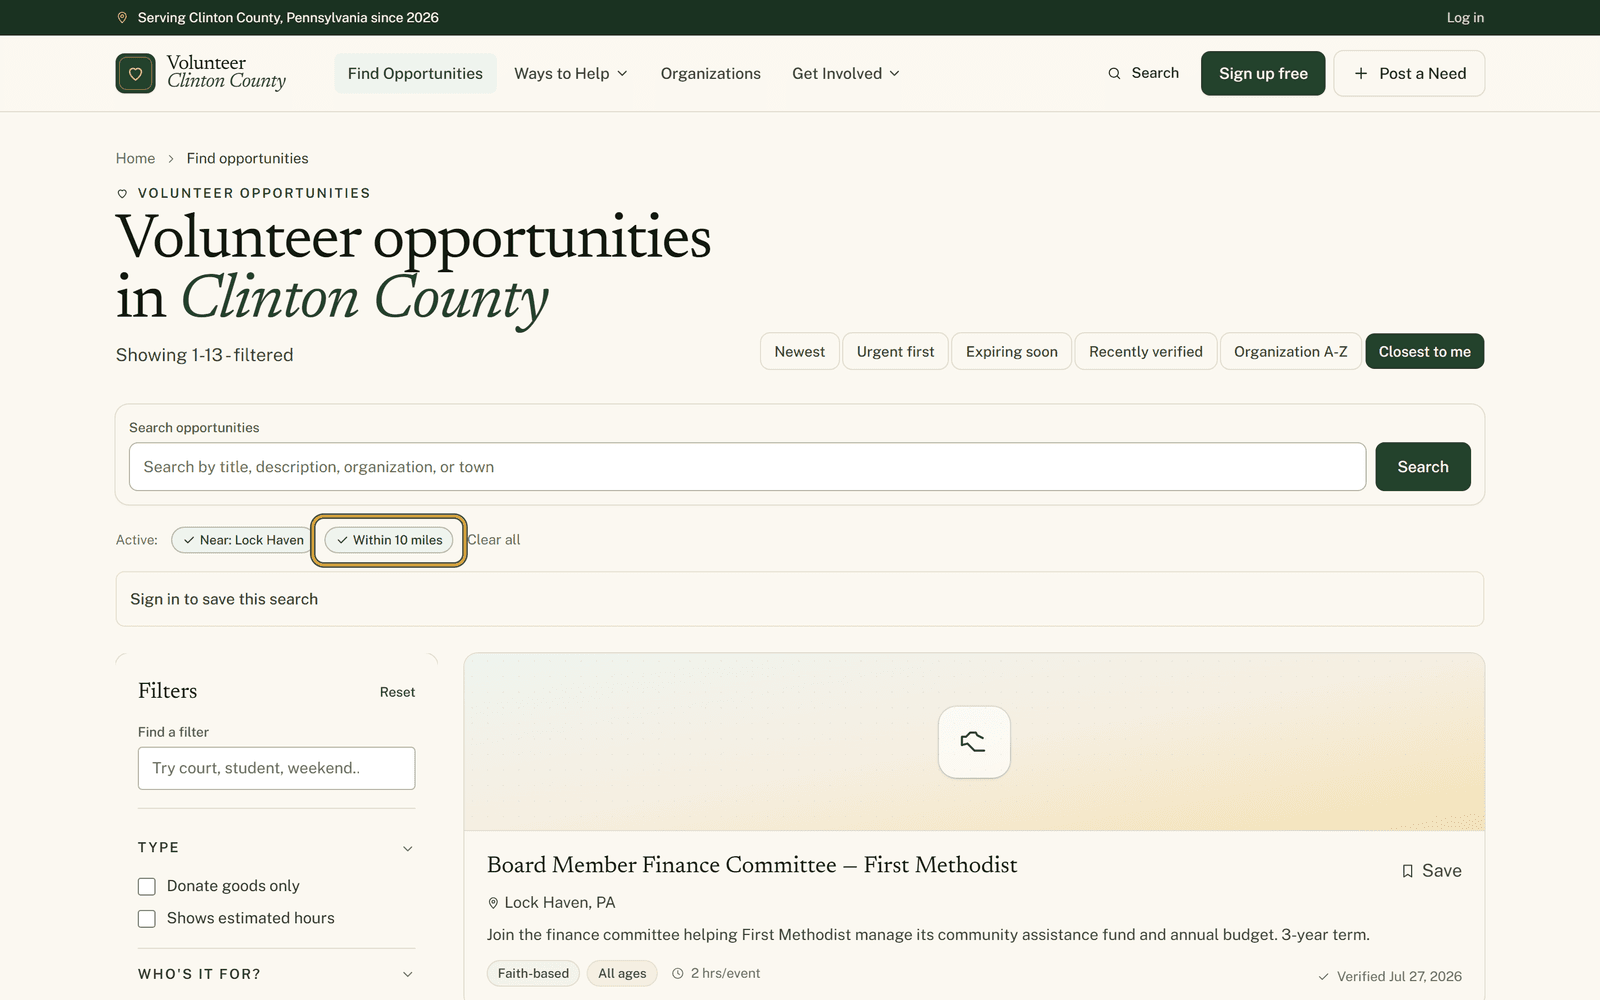The image size is (1600, 1000).
Task: Click the Sign up free button
Action: pyautogui.click(x=1263, y=73)
